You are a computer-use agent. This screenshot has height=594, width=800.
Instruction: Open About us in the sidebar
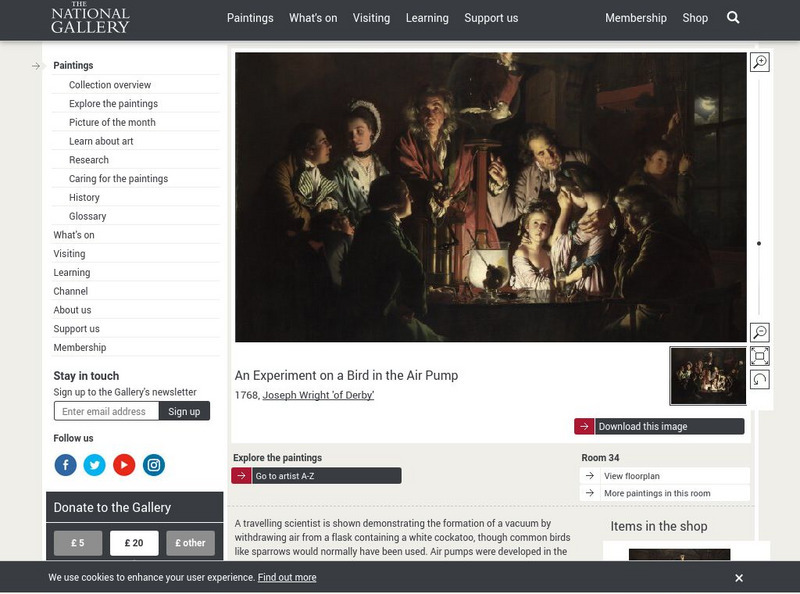pyautogui.click(x=72, y=310)
